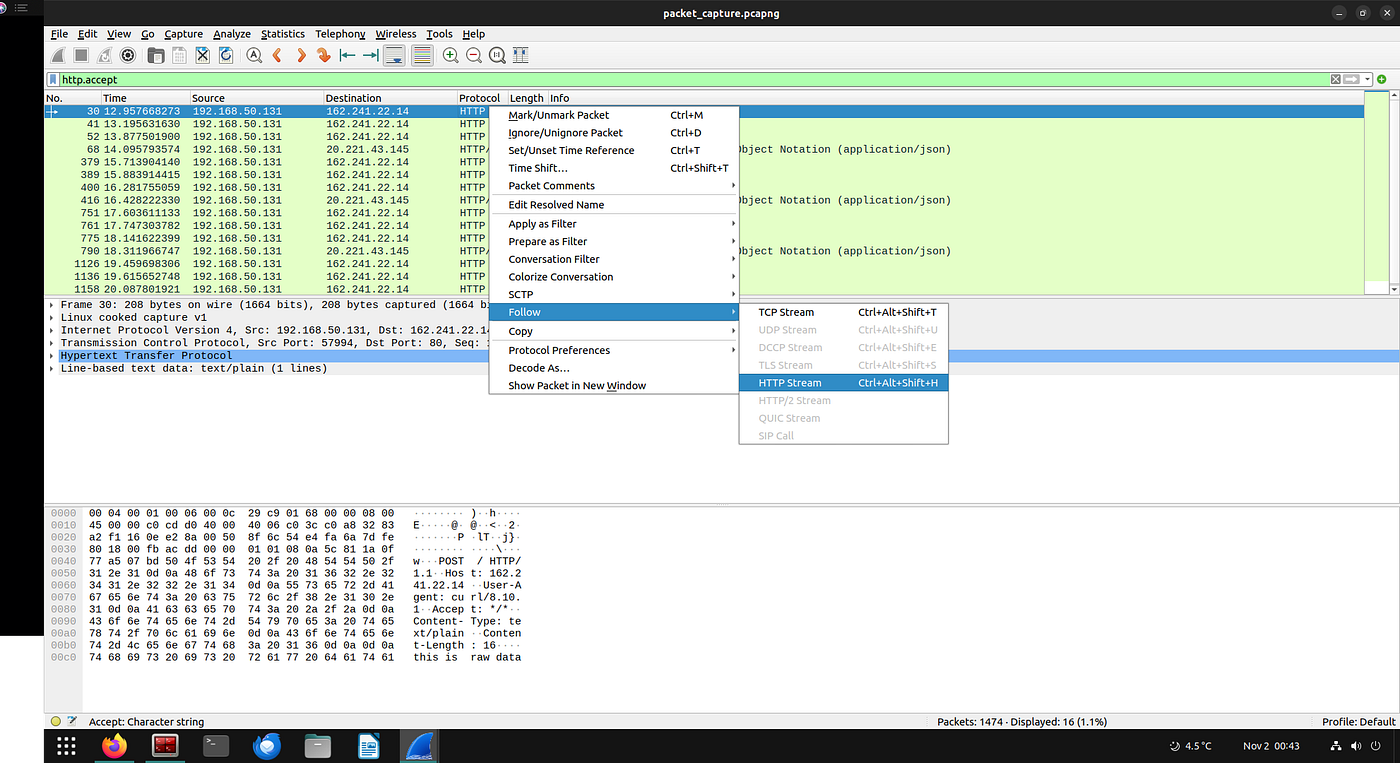This screenshot has height=763, width=1400.
Task: Click the save capture file icon
Action: (178, 56)
